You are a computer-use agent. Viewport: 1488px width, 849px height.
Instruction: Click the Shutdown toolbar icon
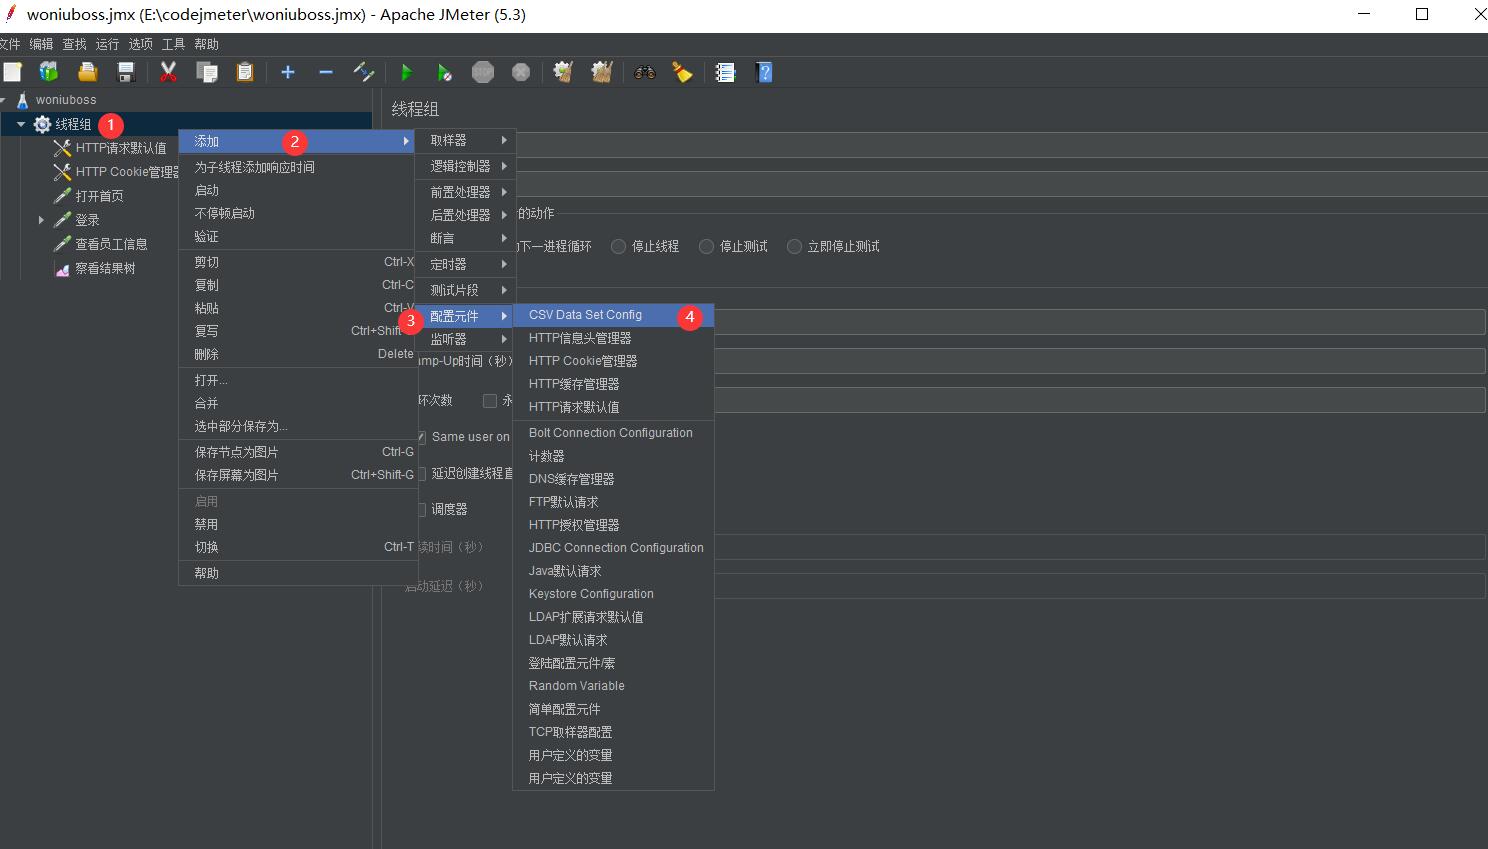click(x=521, y=72)
